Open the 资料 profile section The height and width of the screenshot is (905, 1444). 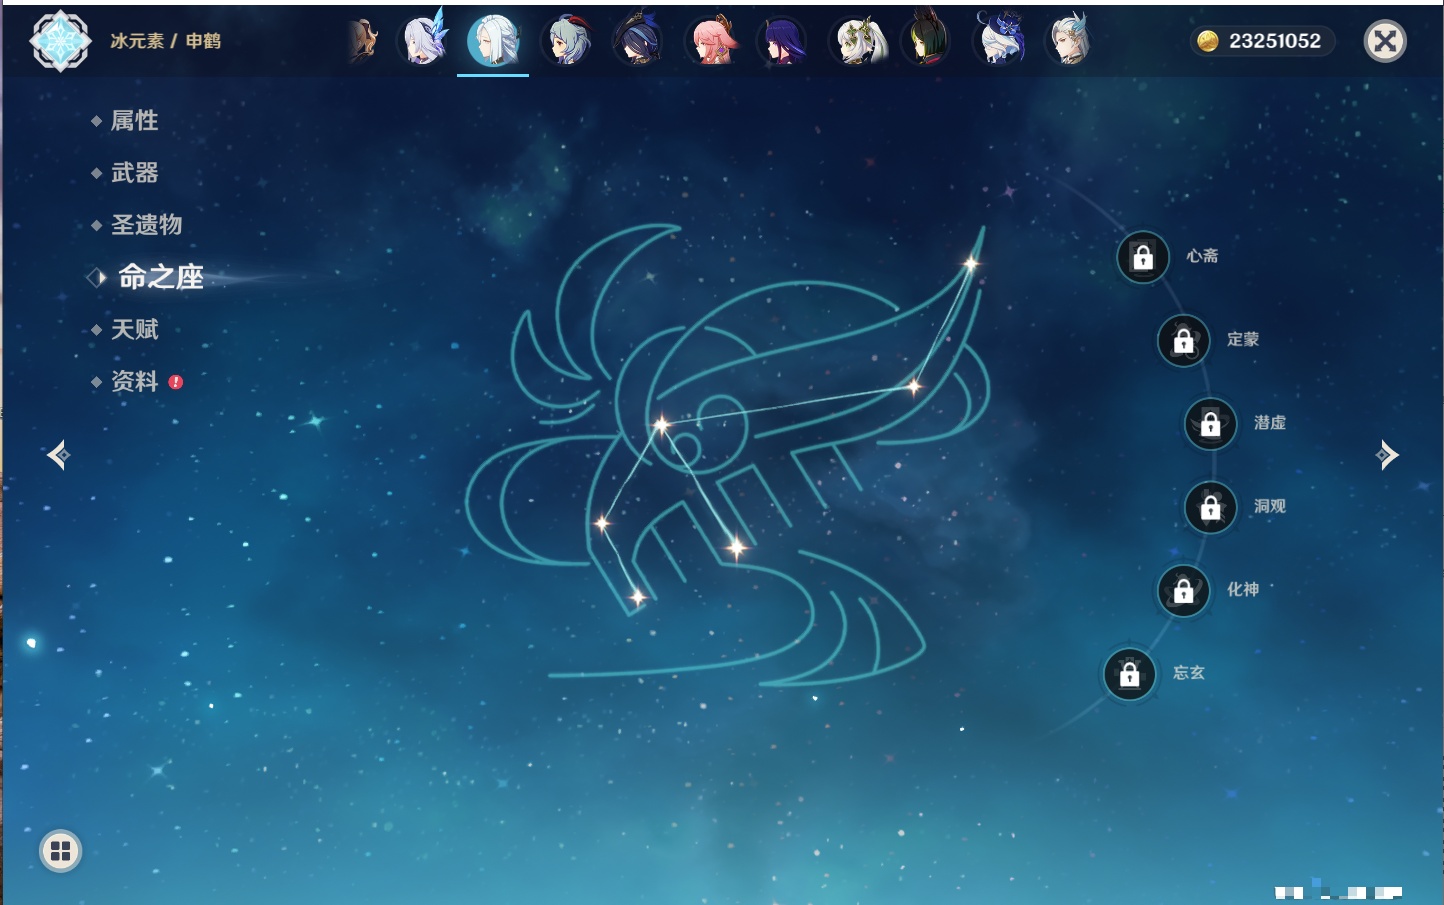(x=134, y=382)
